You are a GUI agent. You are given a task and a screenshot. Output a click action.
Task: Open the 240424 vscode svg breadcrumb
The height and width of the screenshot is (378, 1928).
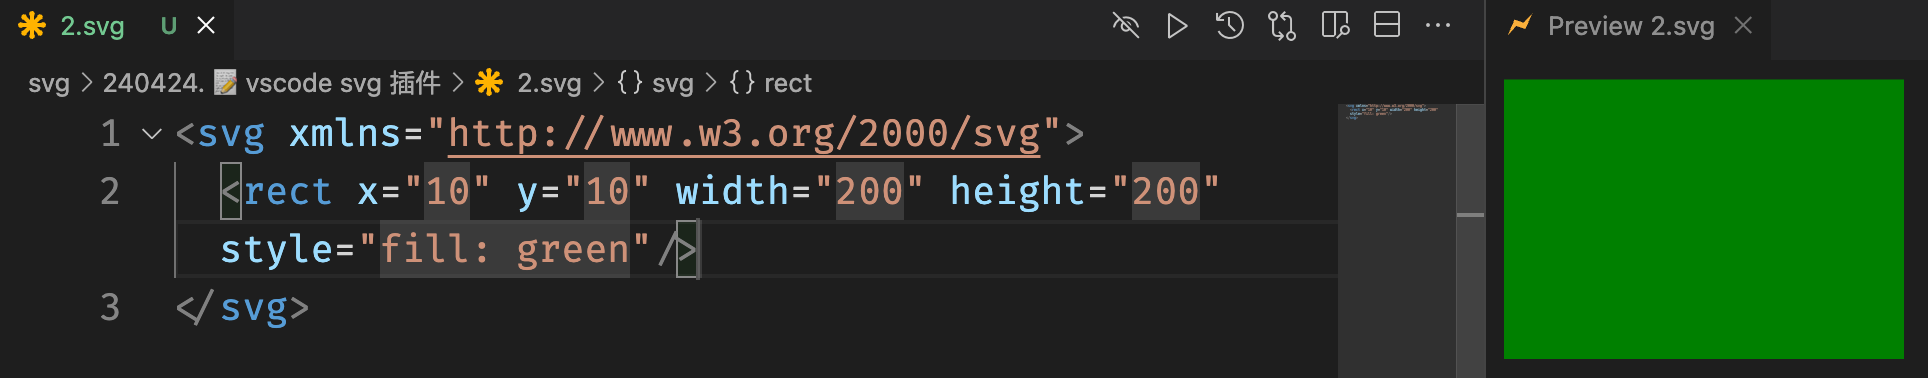[271, 83]
